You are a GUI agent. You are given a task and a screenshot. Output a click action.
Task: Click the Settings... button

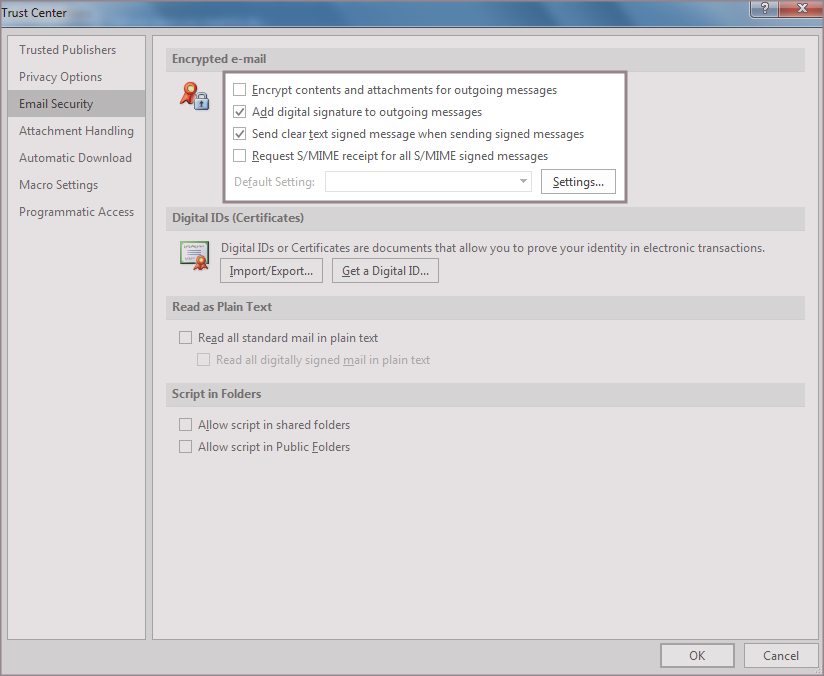coord(578,182)
